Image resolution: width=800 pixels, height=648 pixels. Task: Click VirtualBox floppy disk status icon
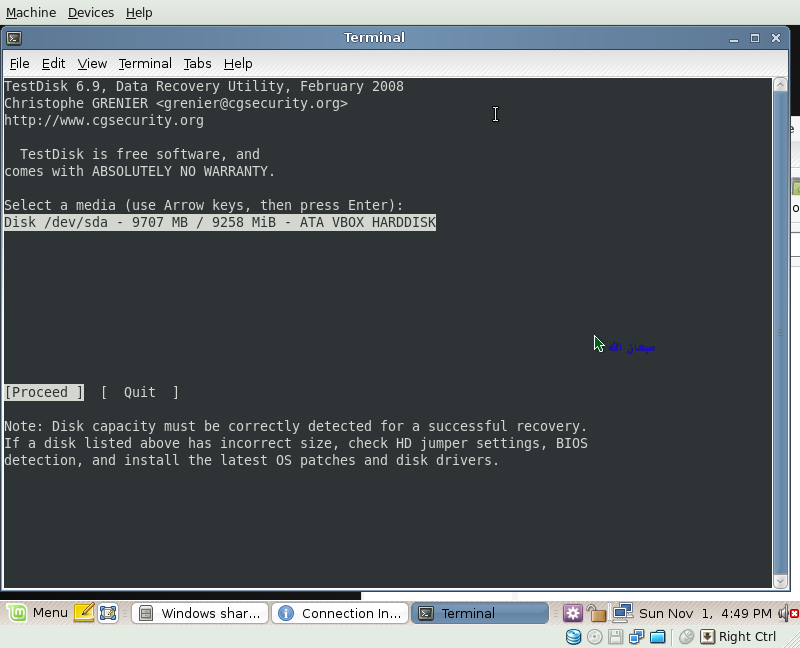(x=616, y=636)
